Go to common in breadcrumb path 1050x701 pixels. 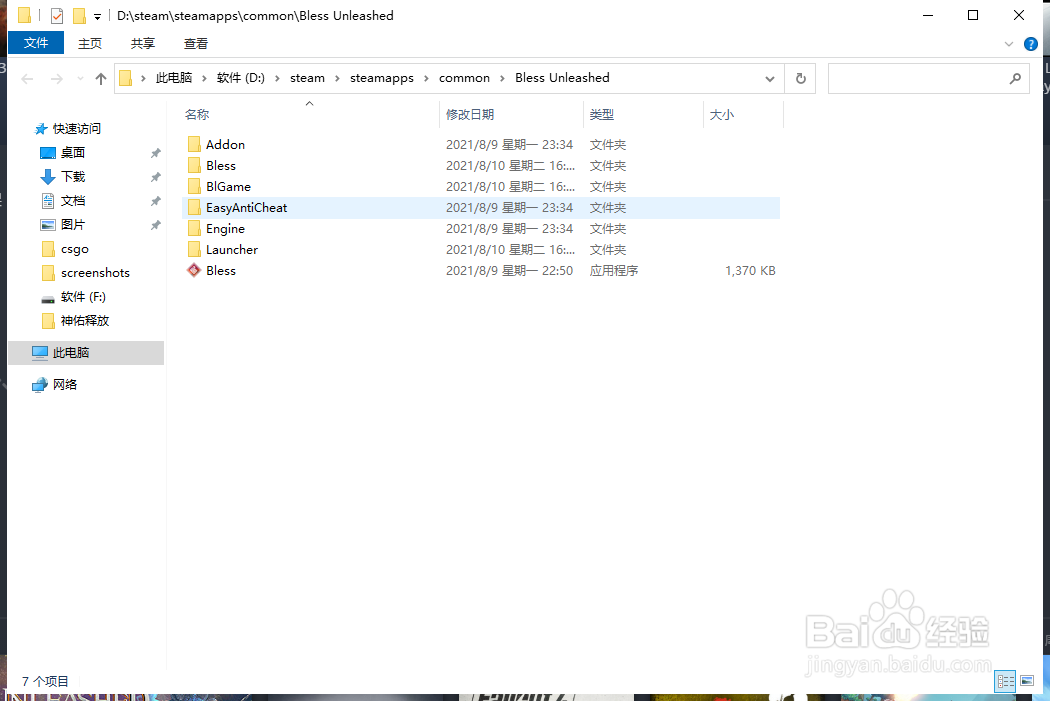coord(464,78)
